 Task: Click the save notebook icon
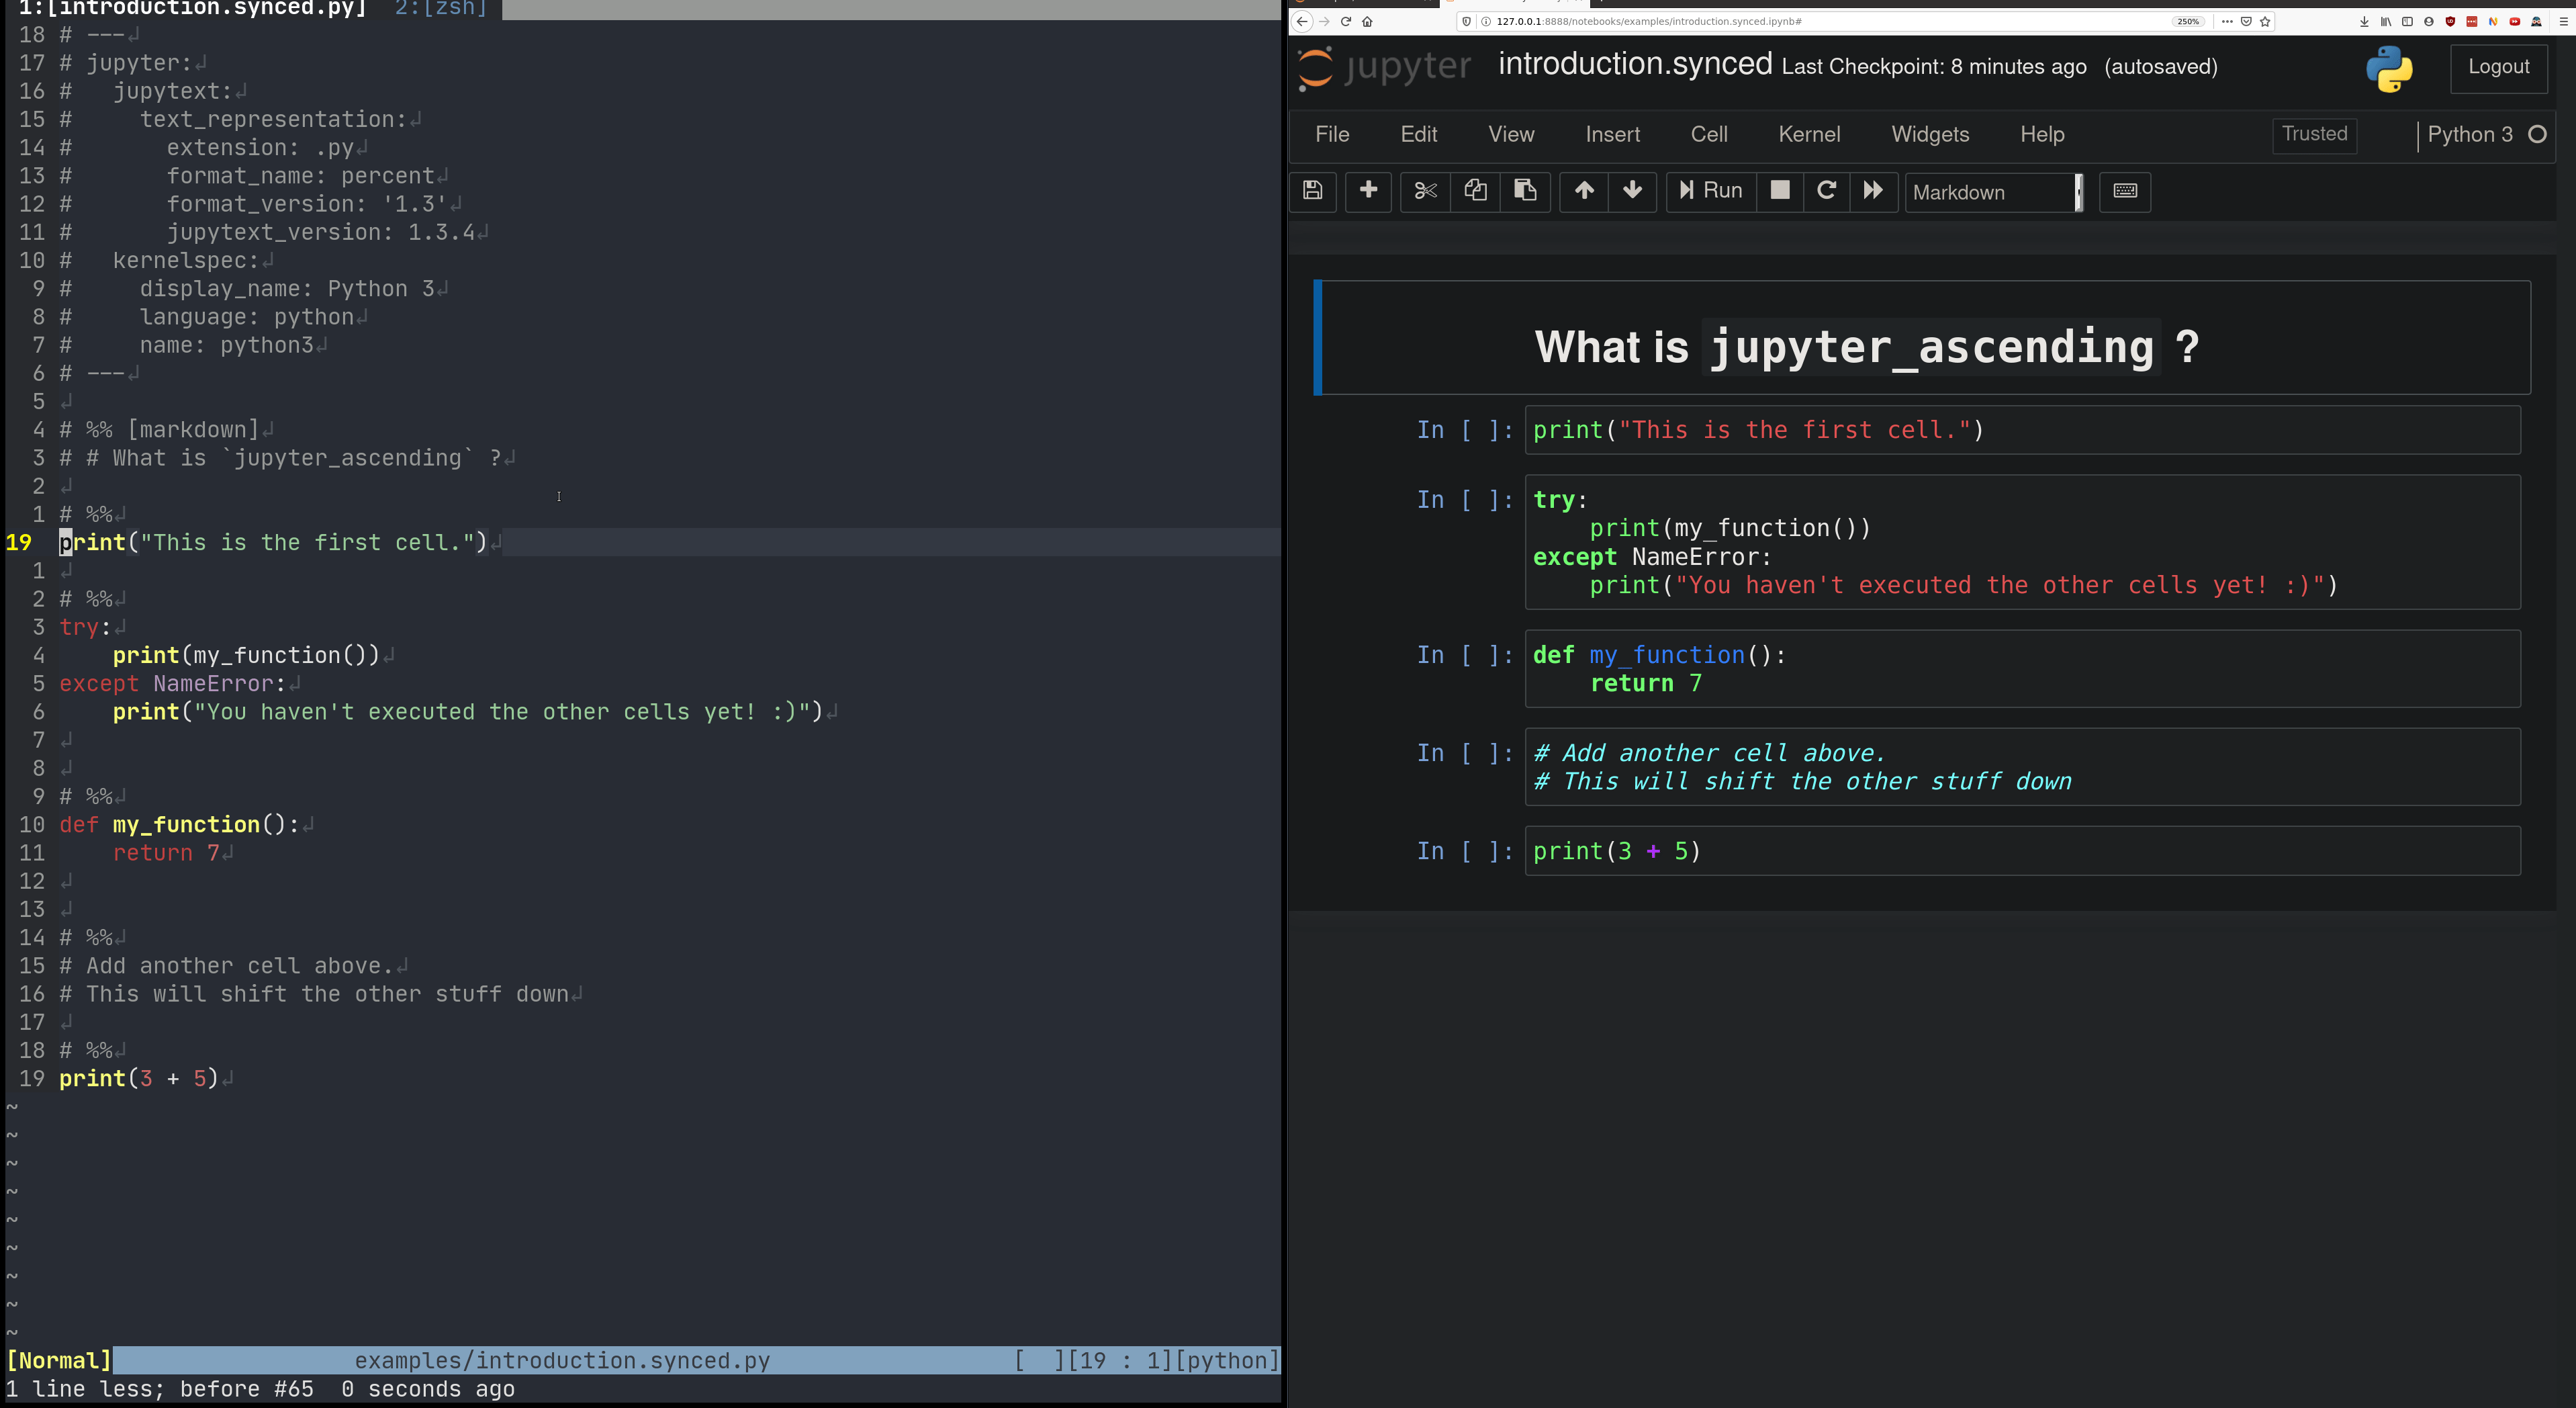point(1312,191)
